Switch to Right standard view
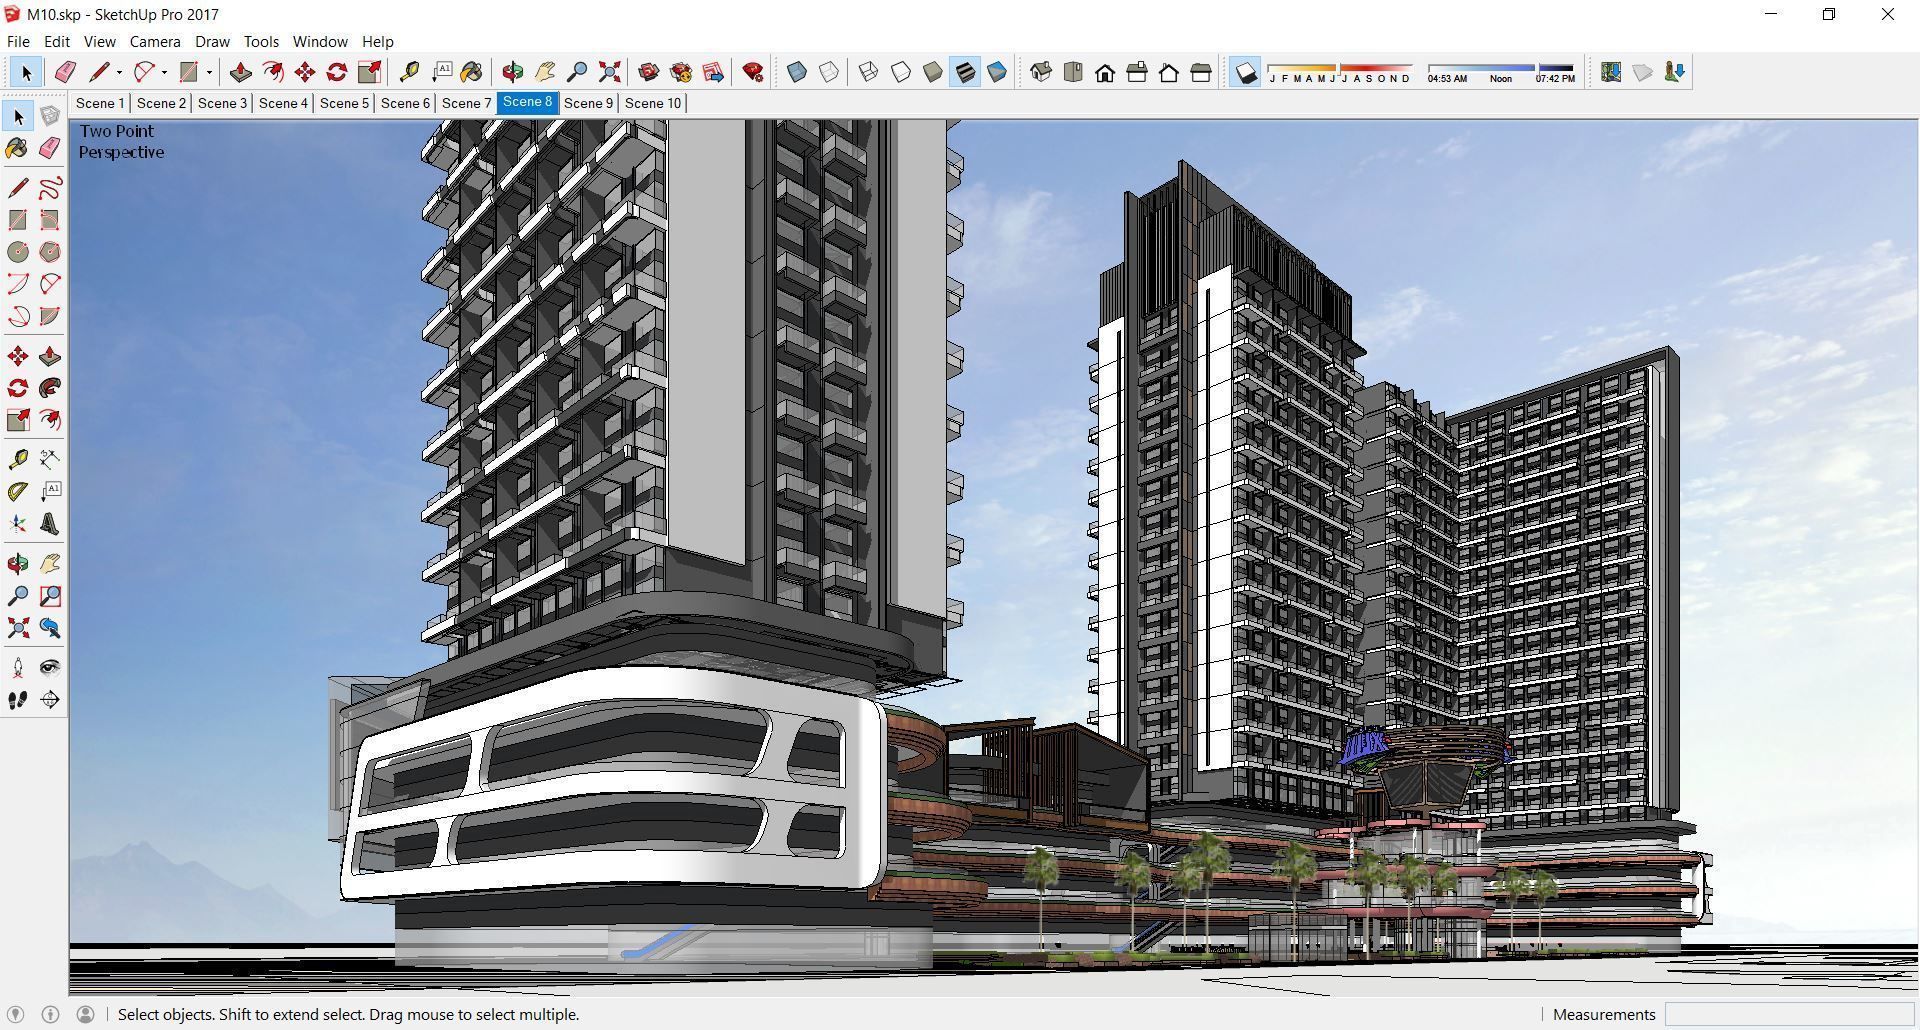This screenshot has width=1920, height=1030. pyautogui.click(x=1137, y=72)
